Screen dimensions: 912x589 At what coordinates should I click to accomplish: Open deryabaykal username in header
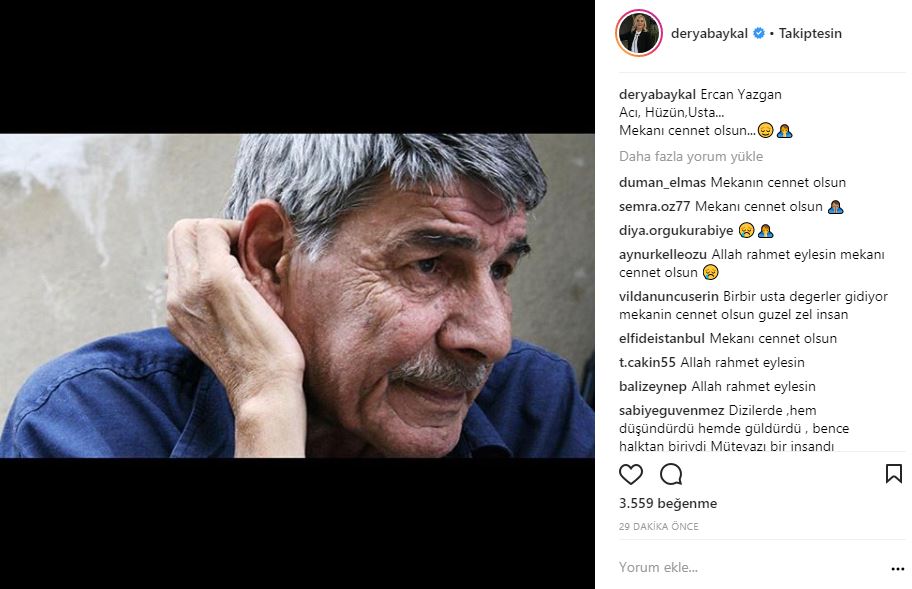(x=709, y=33)
